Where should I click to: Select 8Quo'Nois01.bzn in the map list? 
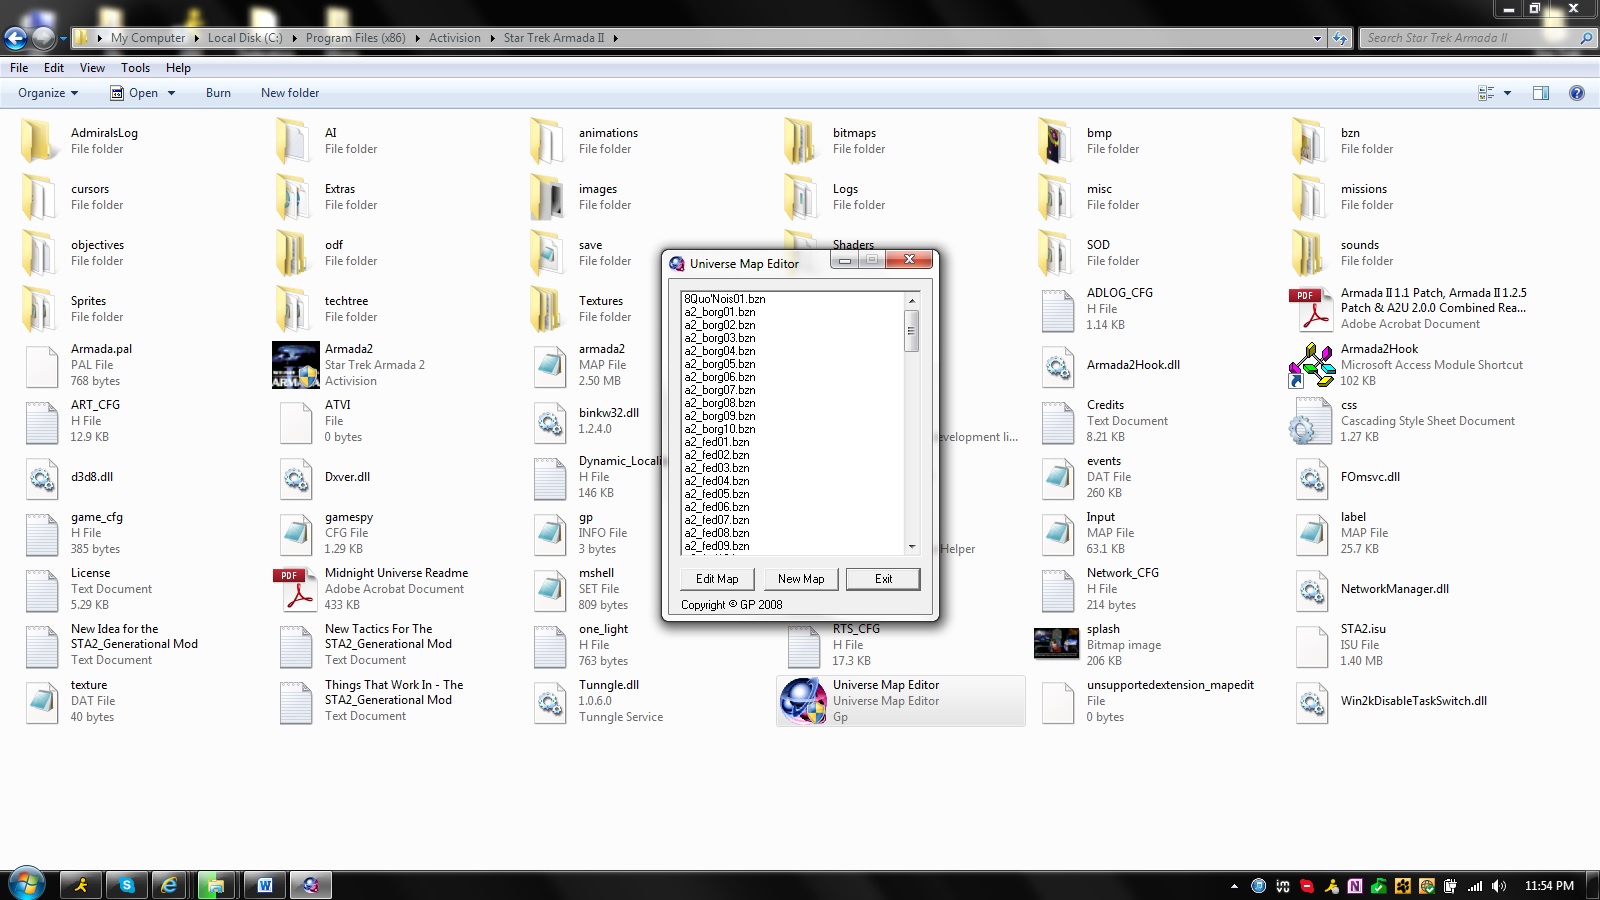[x=725, y=299]
